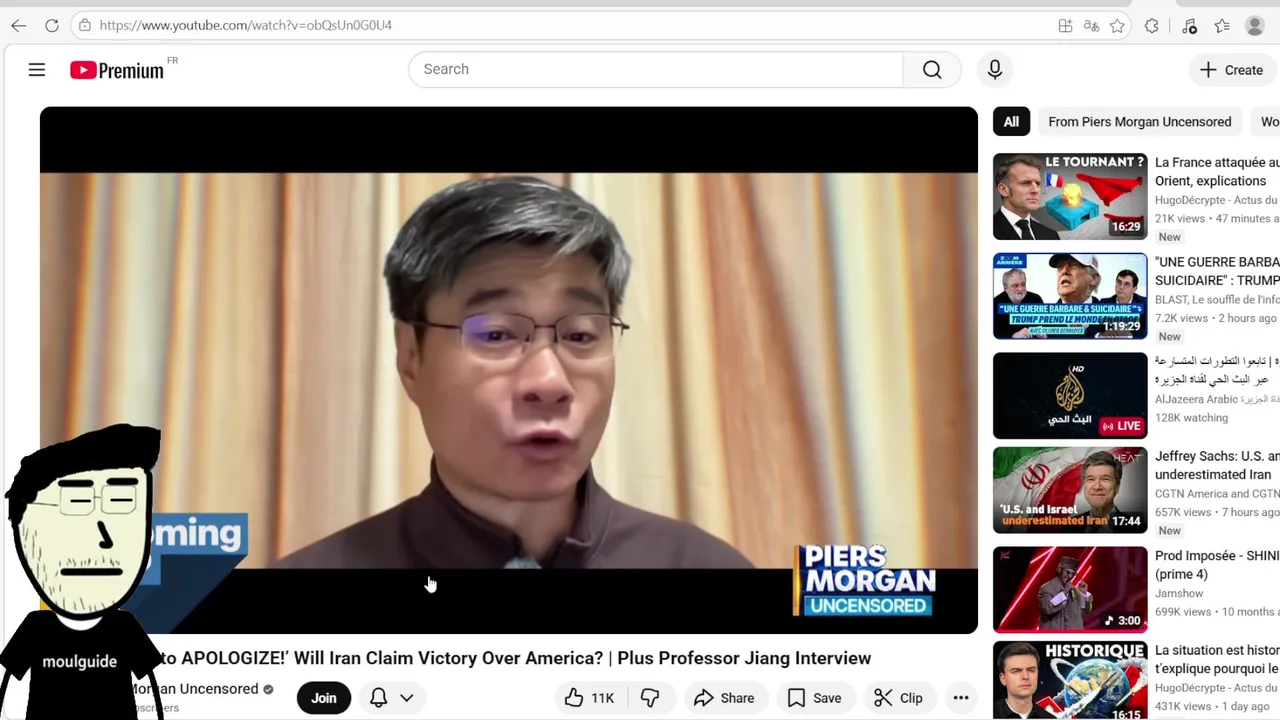Viewport: 1280px width, 720px height.
Task: Click the BLAST, Le souffle de l'info channel name
Action: pos(1217,299)
